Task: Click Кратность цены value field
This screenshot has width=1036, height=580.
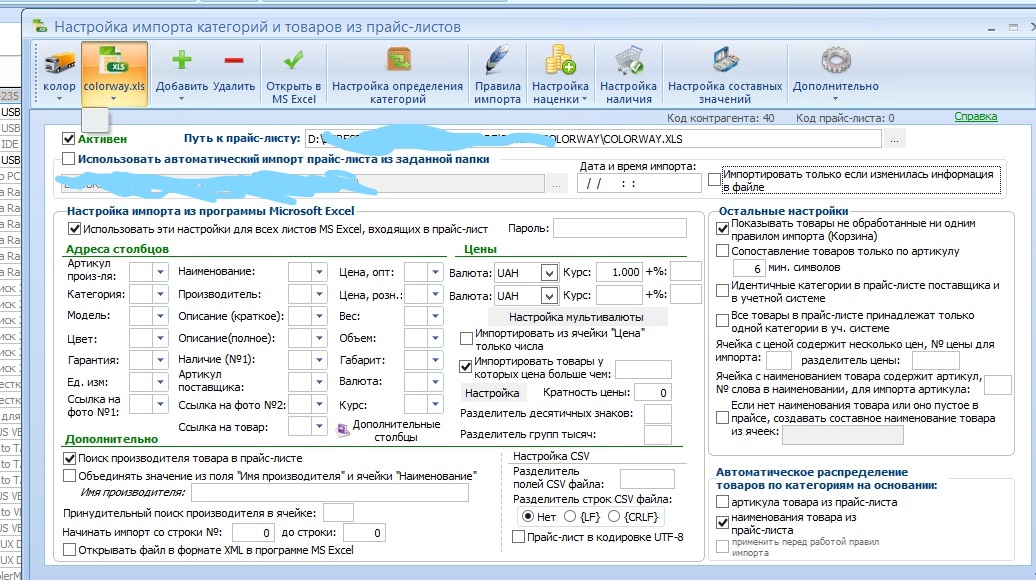Action: point(653,392)
